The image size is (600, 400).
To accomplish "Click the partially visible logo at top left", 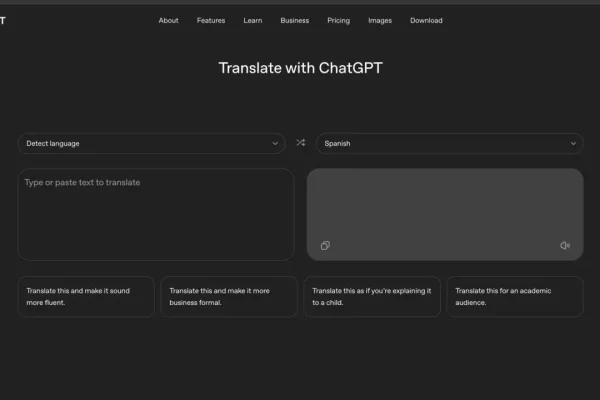I will tap(3, 20).
